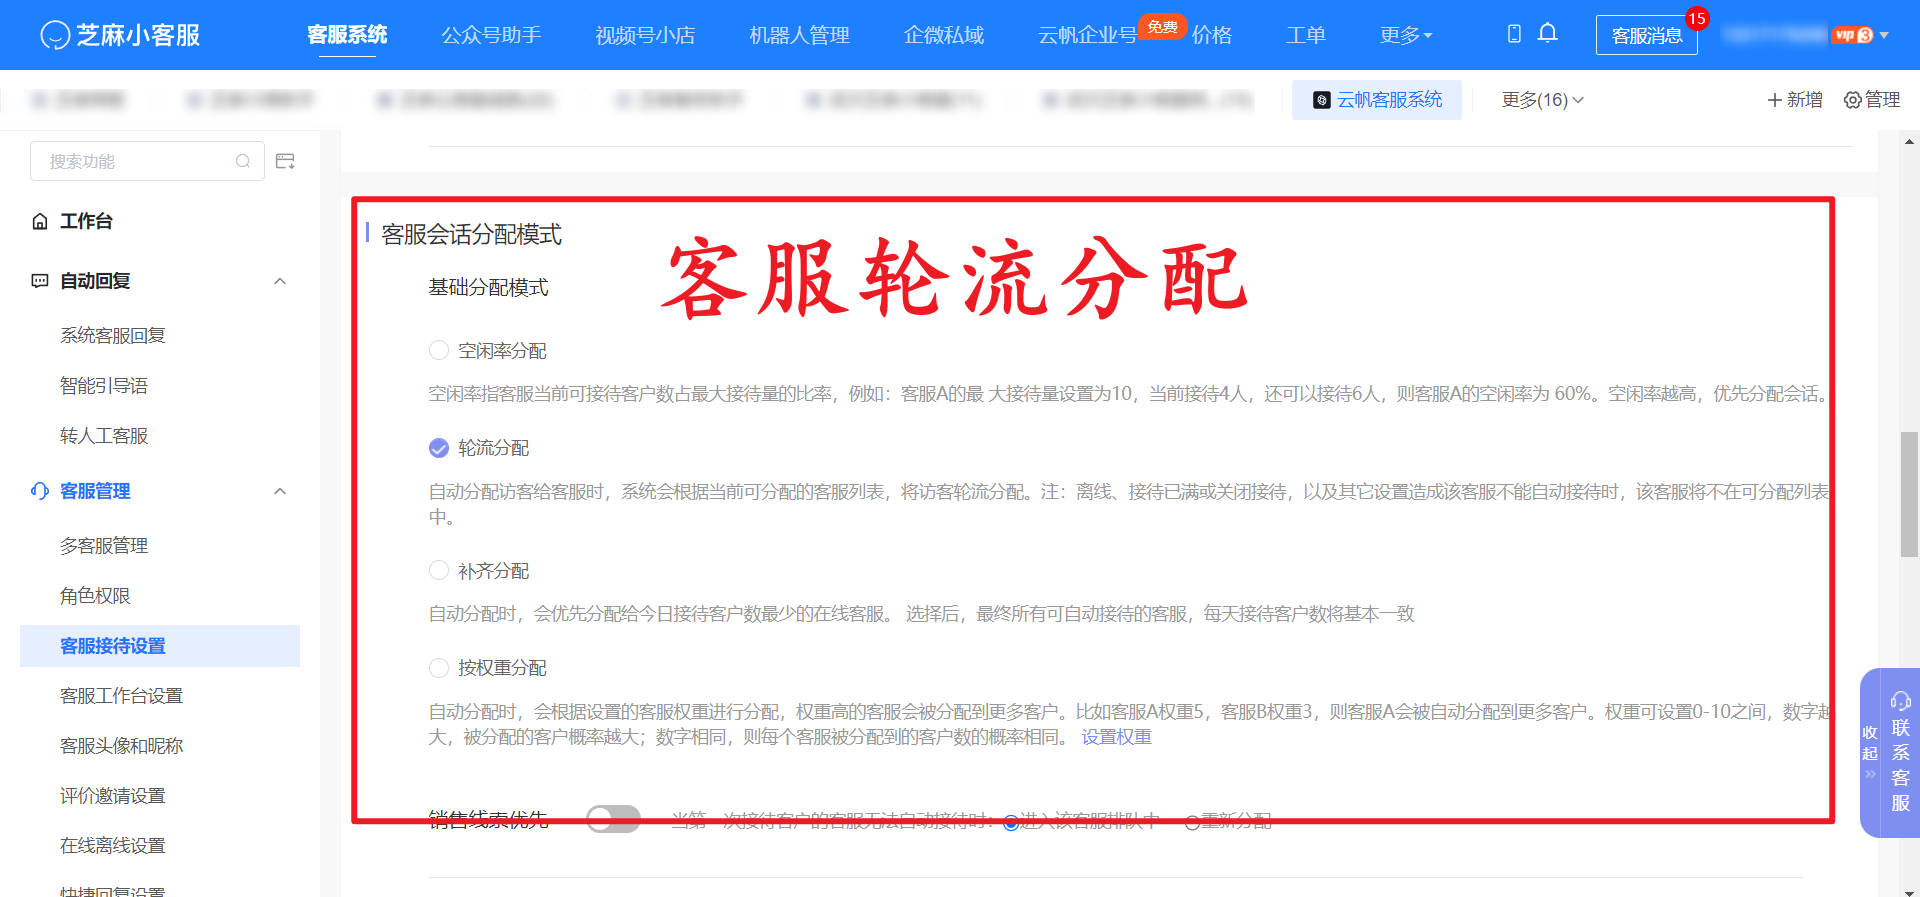This screenshot has height=897, width=1920.
Task: Click the plus icon for 新增
Action: tap(1775, 100)
